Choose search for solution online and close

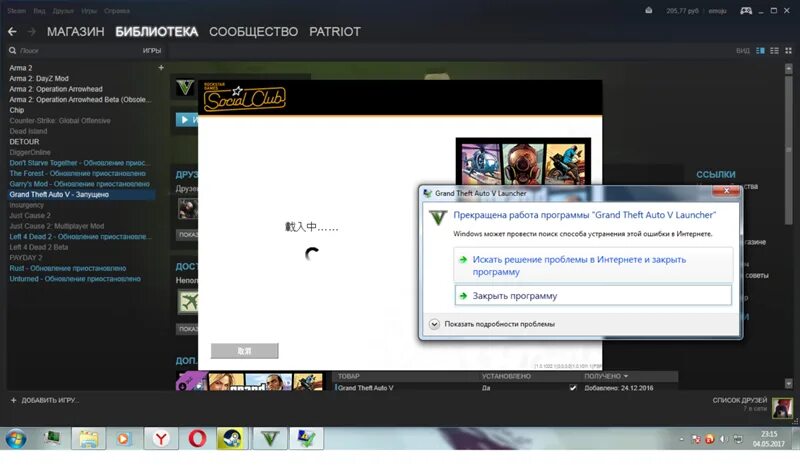[x=593, y=265]
